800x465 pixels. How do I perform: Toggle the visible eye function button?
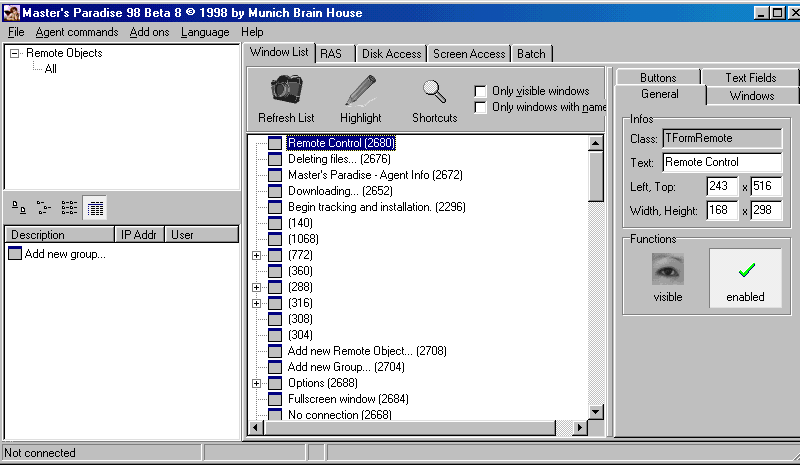point(667,277)
